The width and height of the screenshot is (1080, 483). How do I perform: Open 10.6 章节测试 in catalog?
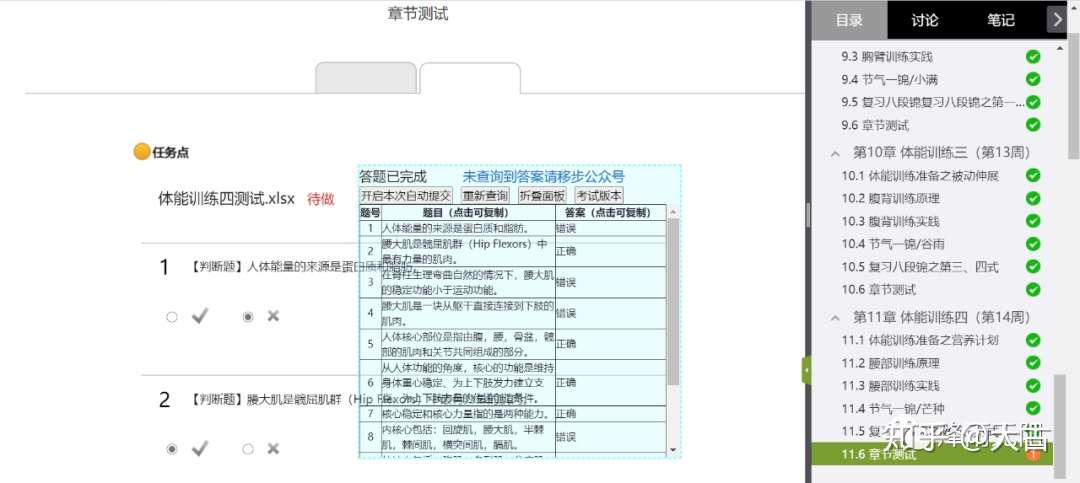pos(879,289)
